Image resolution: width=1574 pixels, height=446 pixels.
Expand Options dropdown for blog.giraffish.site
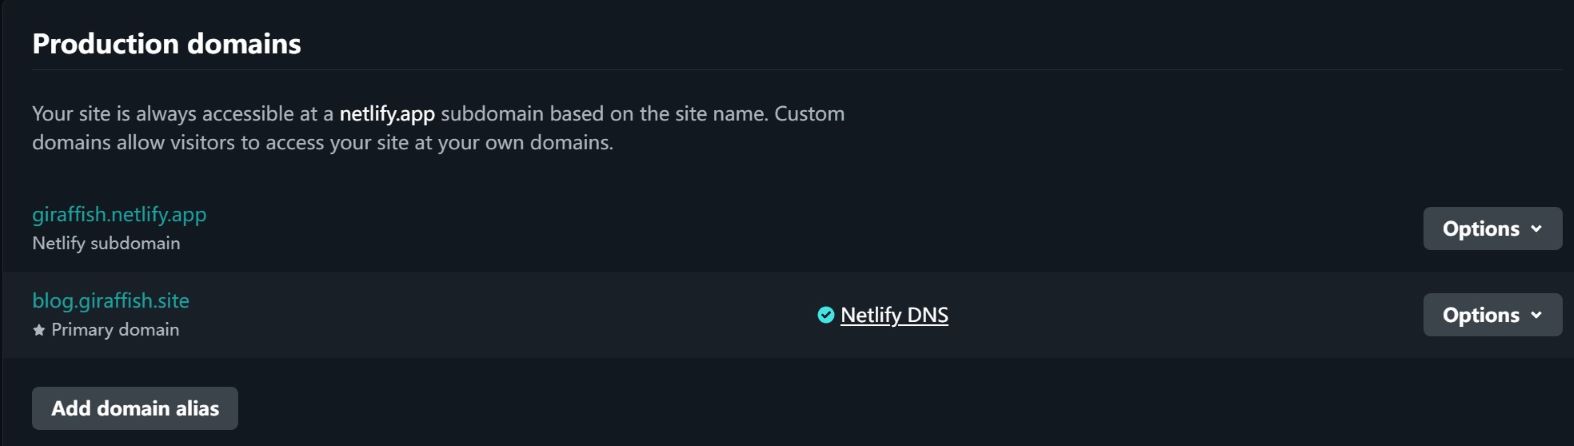(1491, 315)
